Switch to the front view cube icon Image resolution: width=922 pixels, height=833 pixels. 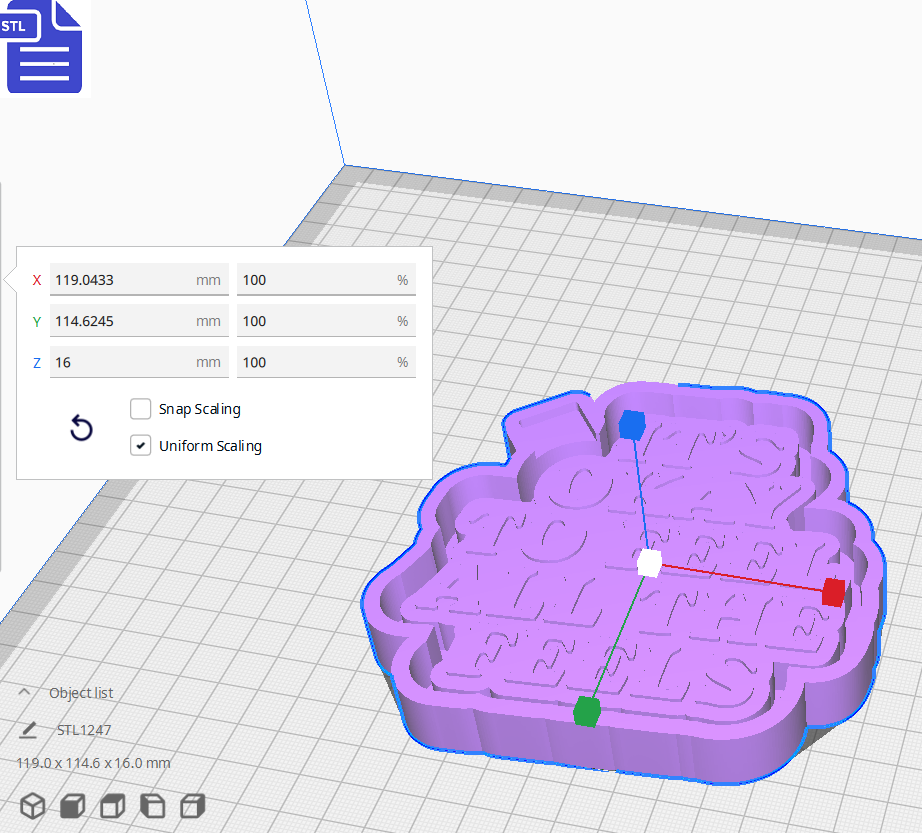click(72, 805)
